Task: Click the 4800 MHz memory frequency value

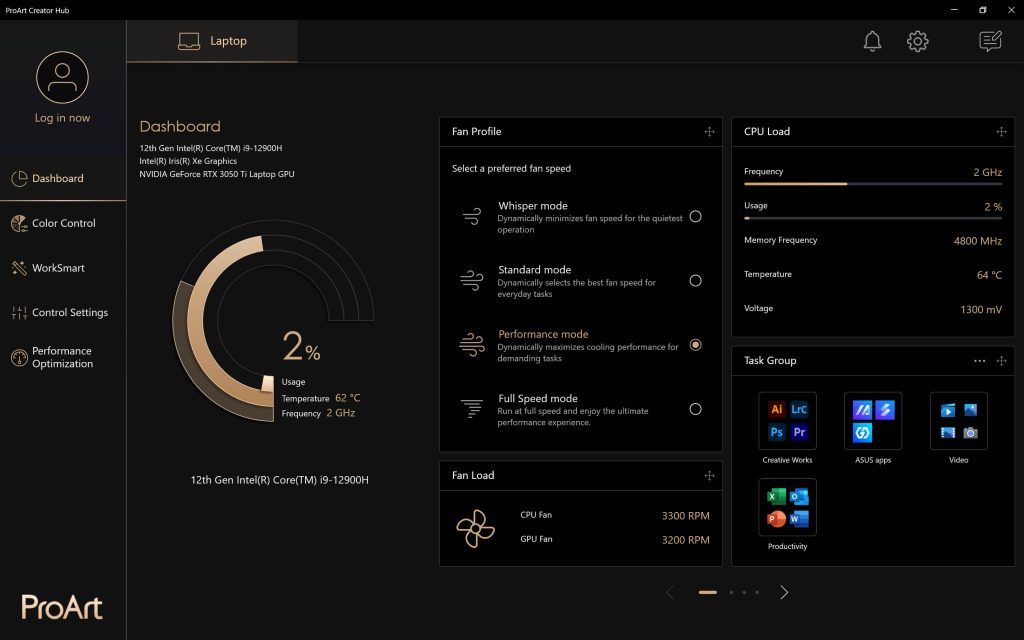Action: [978, 241]
